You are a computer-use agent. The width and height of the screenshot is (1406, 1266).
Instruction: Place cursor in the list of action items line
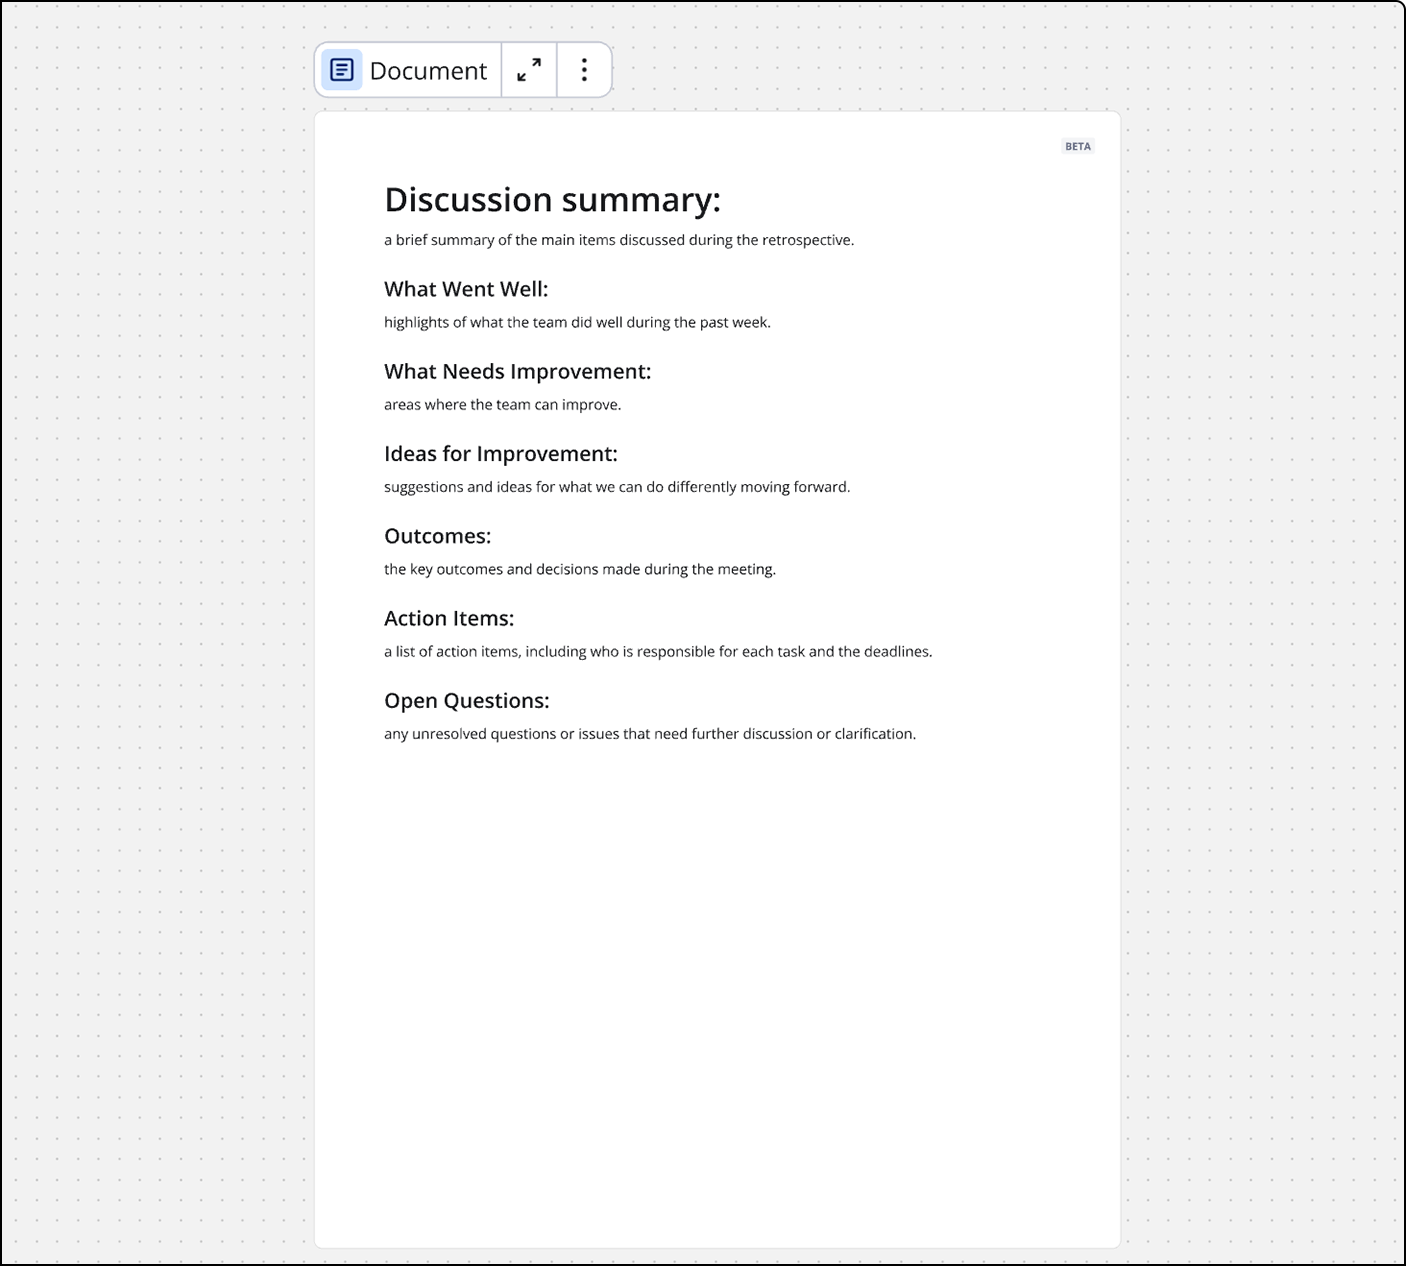pos(657,652)
